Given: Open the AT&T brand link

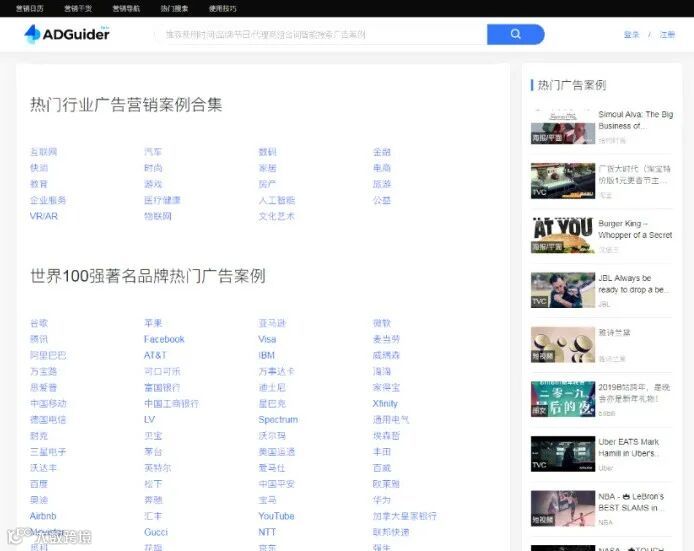Looking at the screenshot, I should (x=155, y=355).
